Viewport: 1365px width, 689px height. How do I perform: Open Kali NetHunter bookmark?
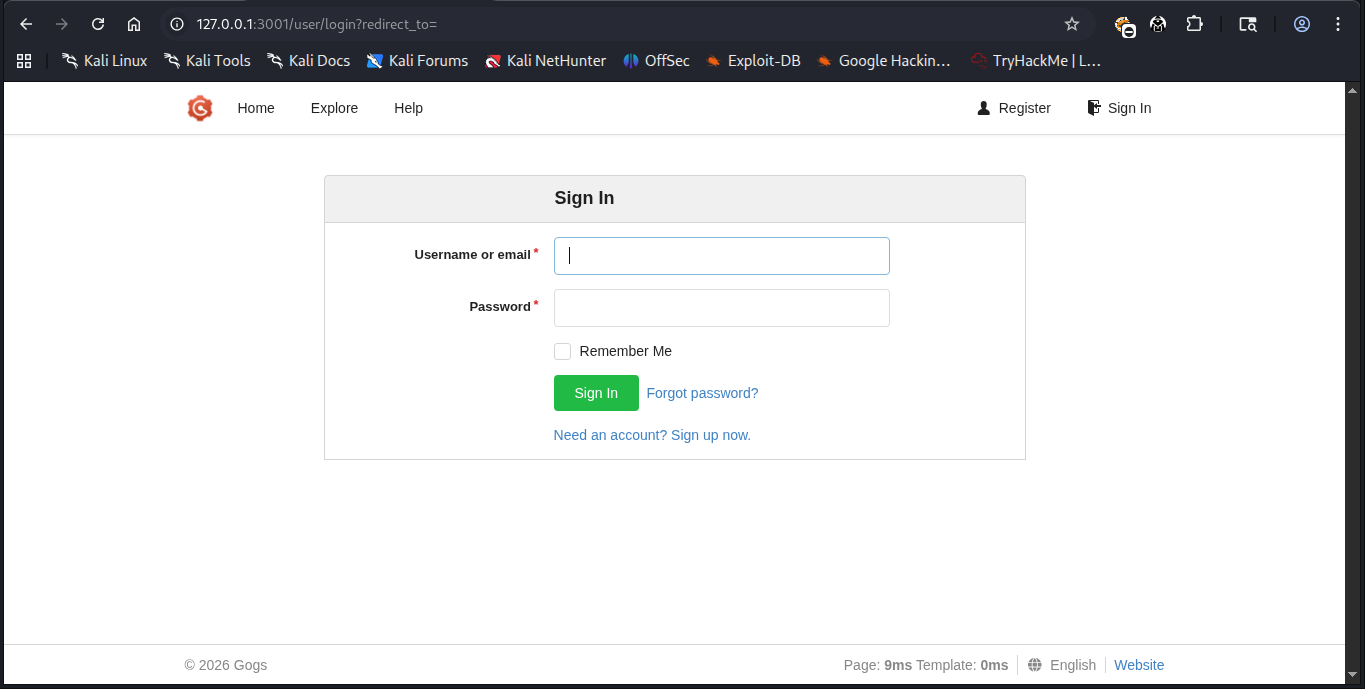click(x=545, y=61)
